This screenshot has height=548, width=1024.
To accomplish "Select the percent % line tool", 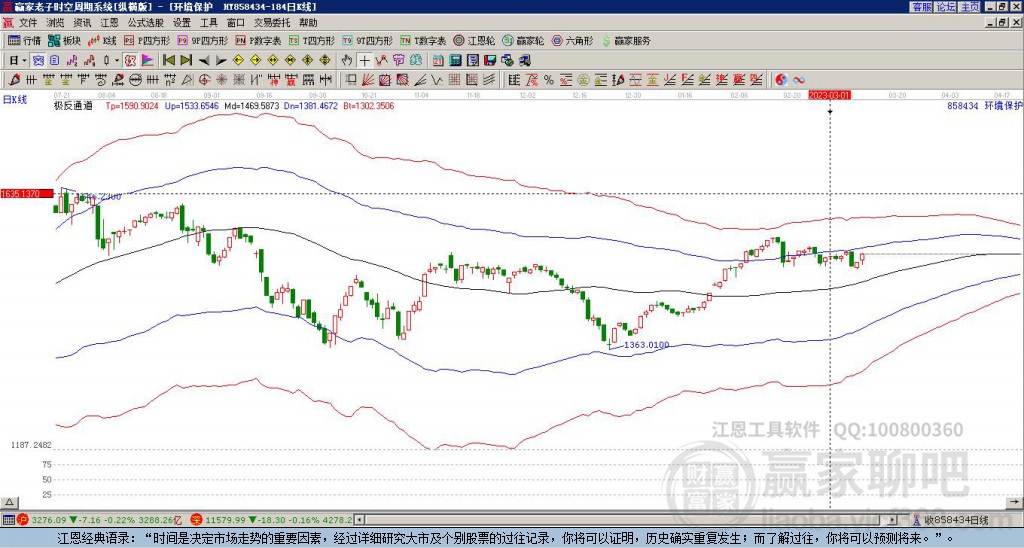I will (549, 80).
